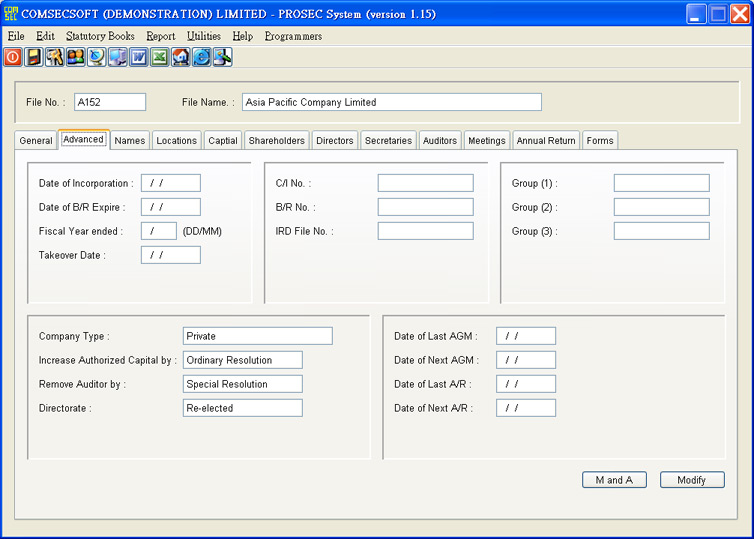Screen dimensions: 754x539
Task: Open the Utilities menu
Action: (x=203, y=36)
